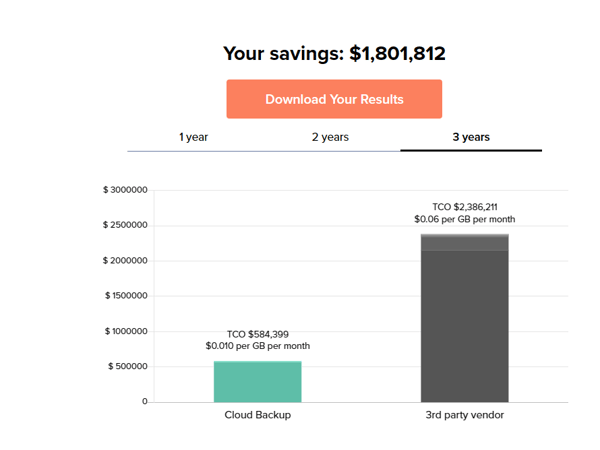Image resolution: width=600 pixels, height=450 pixels.
Task: Click the green Cloud Backup bar
Action: (258, 382)
